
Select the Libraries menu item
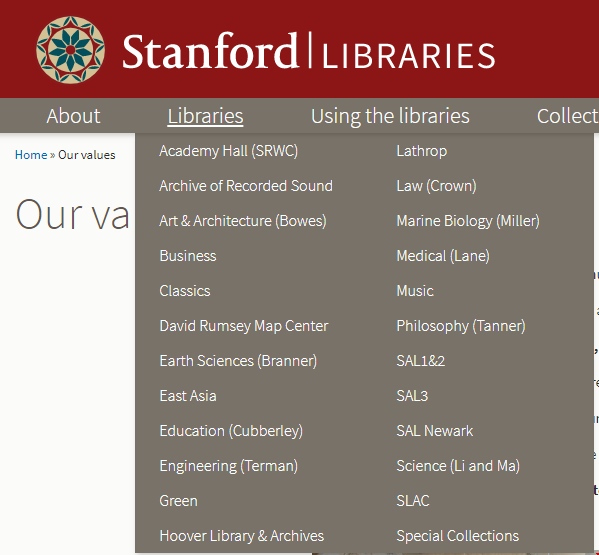[x=205, y=116]
